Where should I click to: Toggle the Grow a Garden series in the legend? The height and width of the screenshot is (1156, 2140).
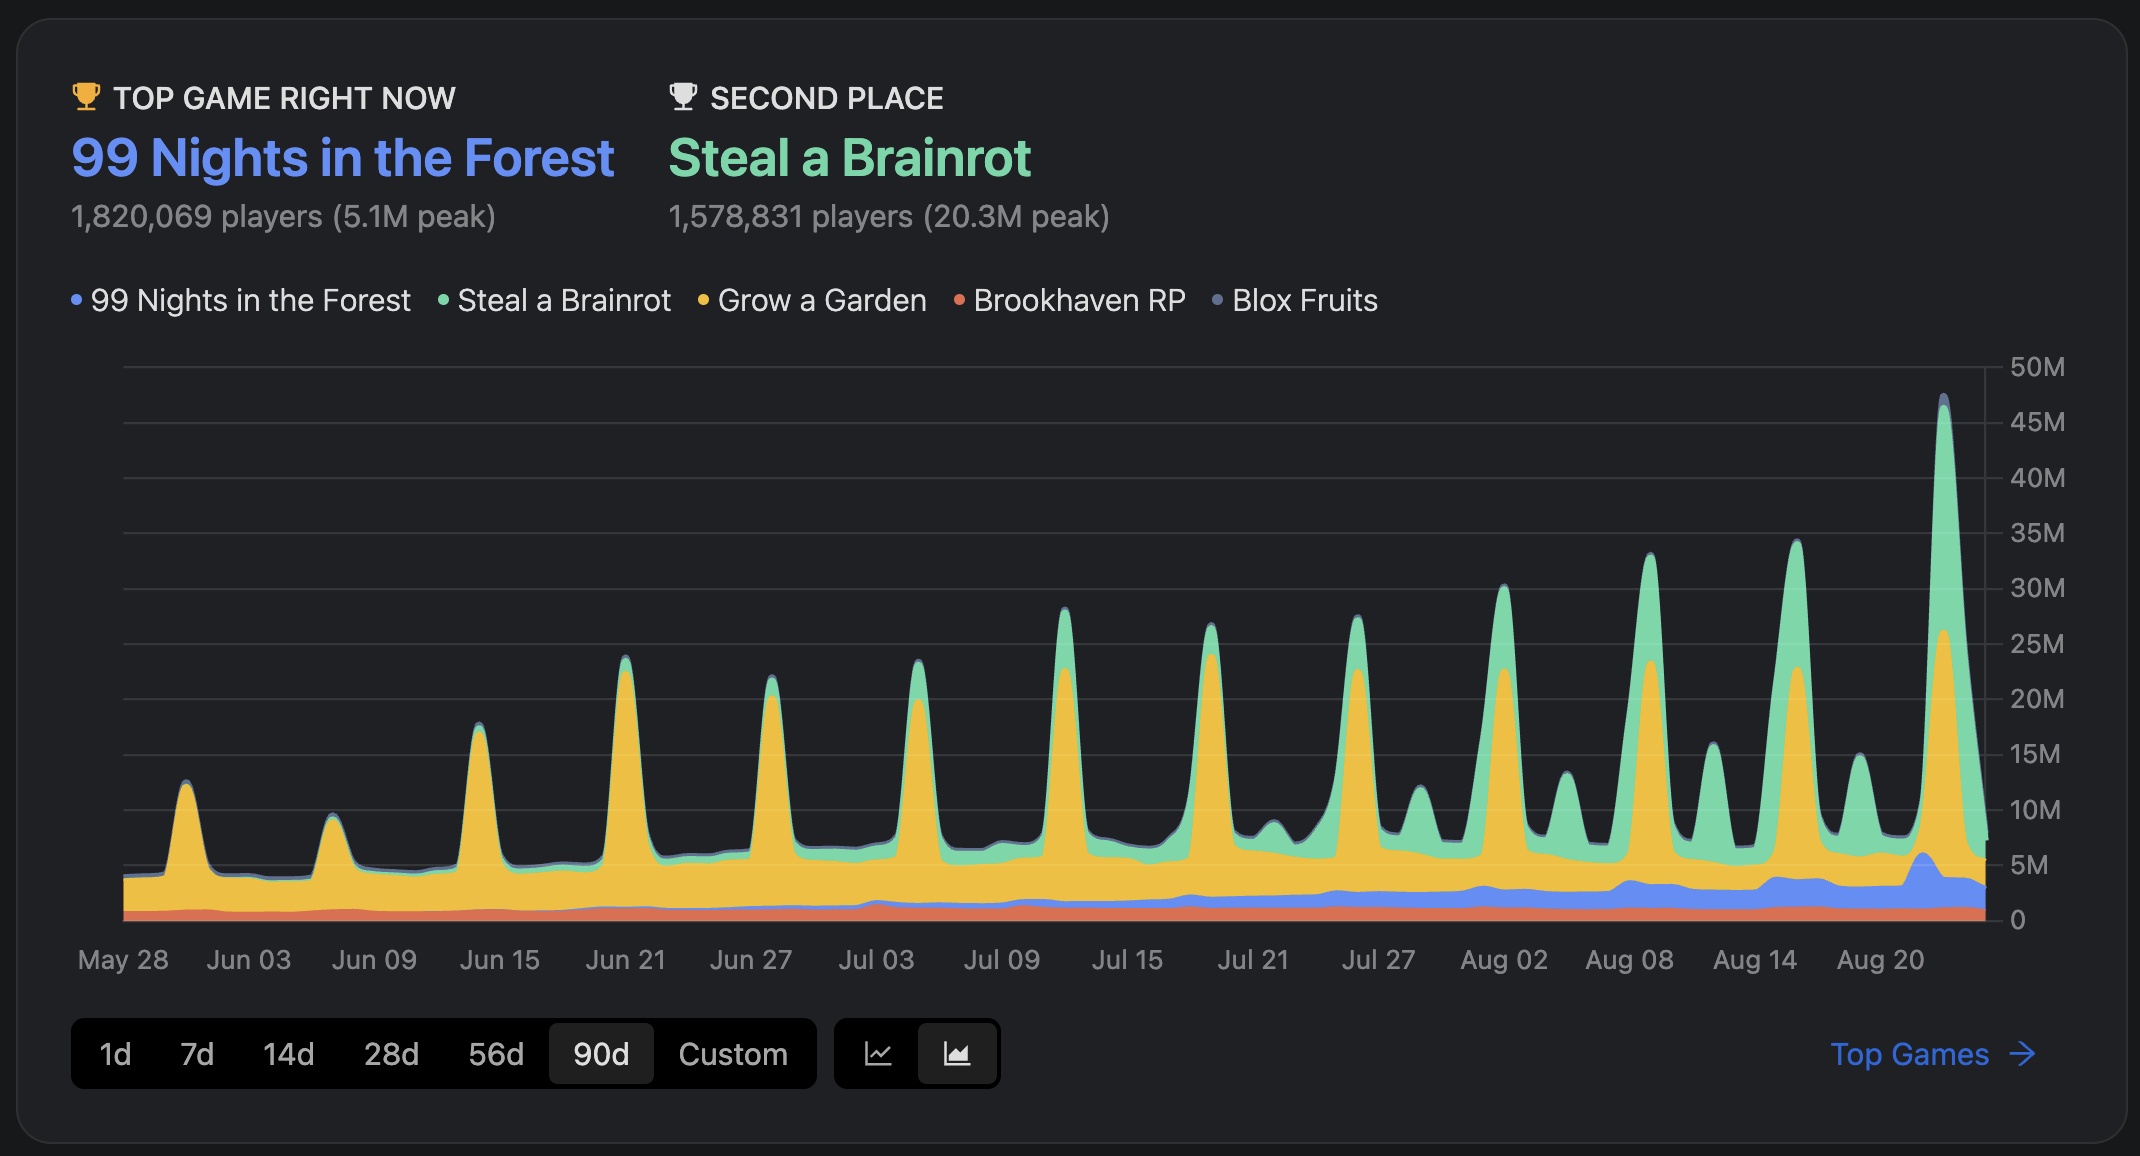pyautogui.click(x=821, y=300)
